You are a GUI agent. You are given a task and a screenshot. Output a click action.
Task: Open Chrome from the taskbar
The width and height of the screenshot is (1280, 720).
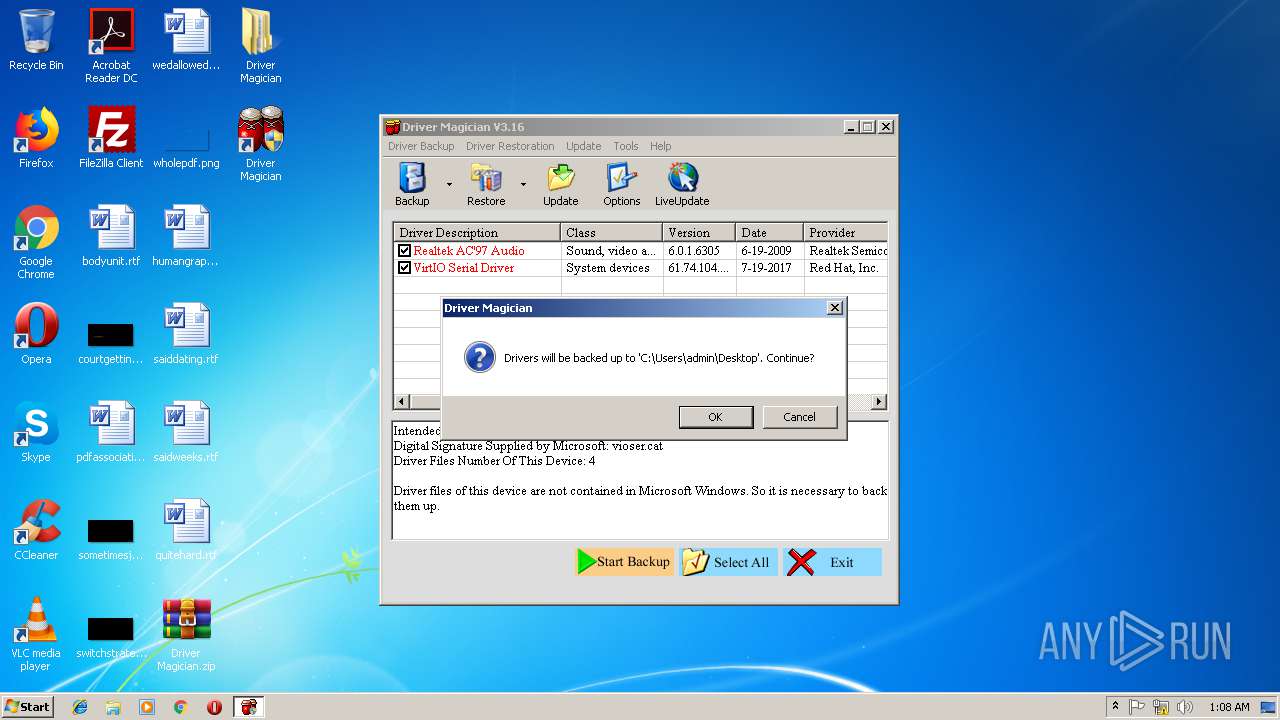point(180,706)
